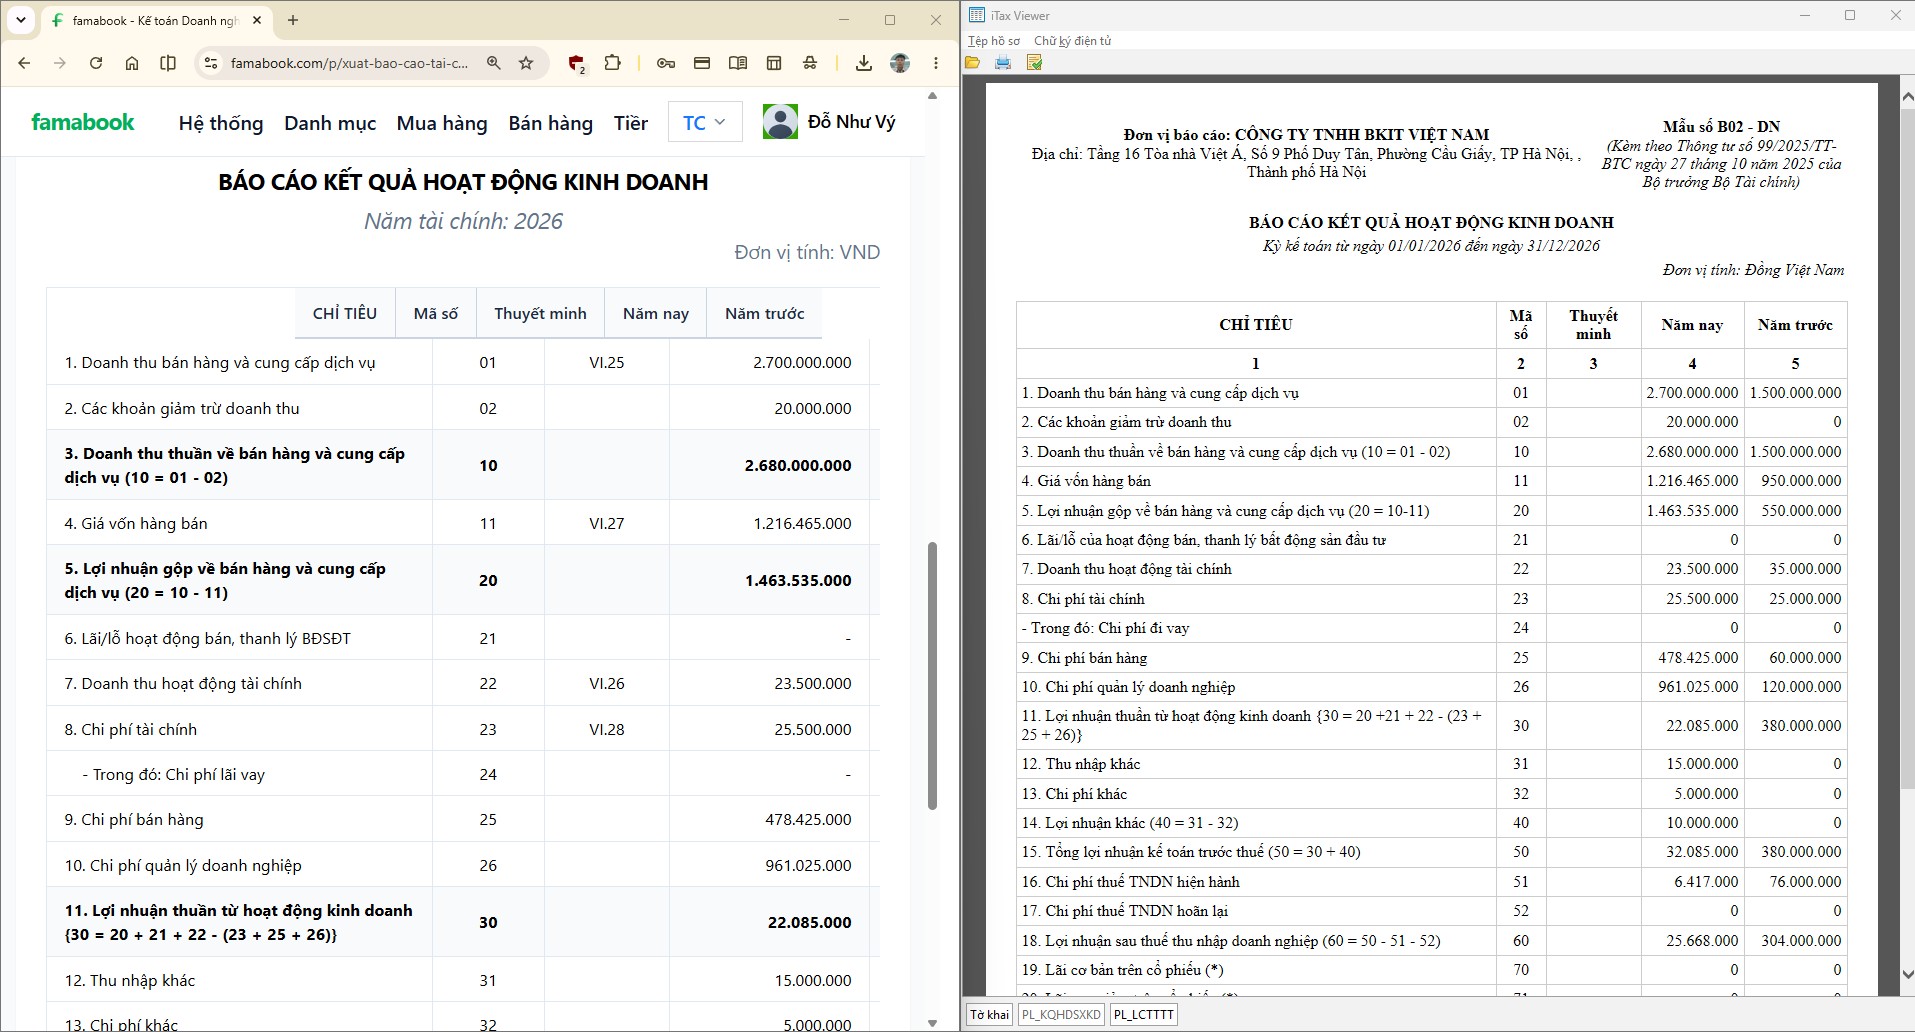The height and width of the screenshot is (1032, 1915).
Task: Open a new browser tab
Action: (x=293, y=20)
